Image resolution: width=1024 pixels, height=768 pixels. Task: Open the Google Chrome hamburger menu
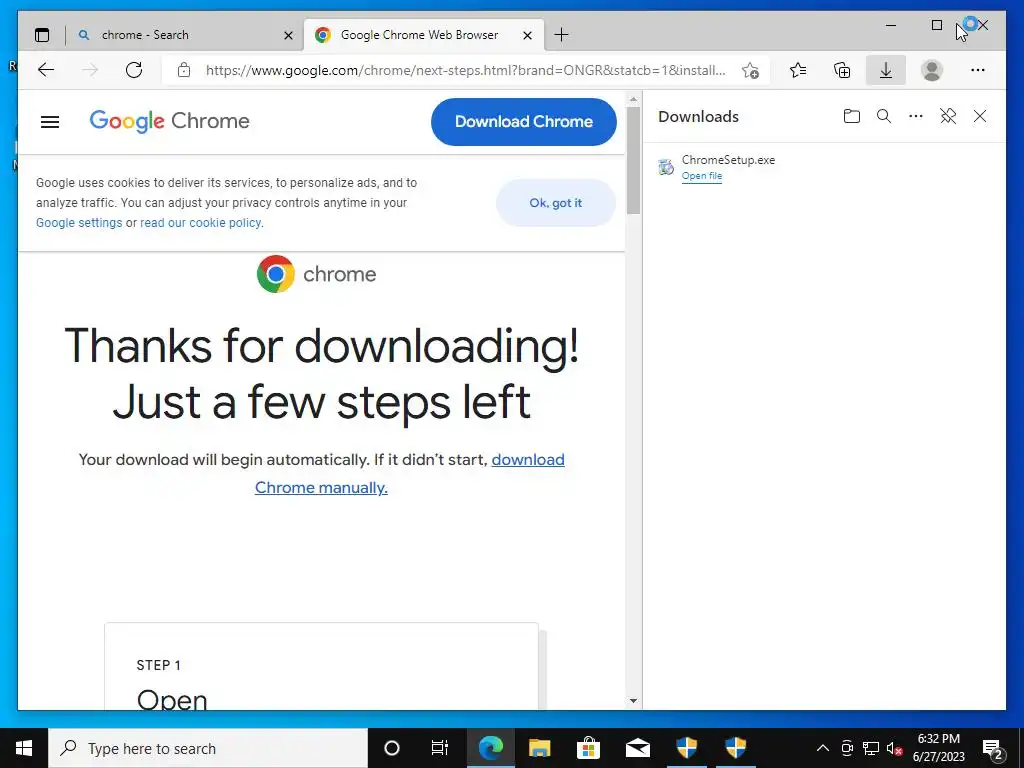click(x=50, y=121)
